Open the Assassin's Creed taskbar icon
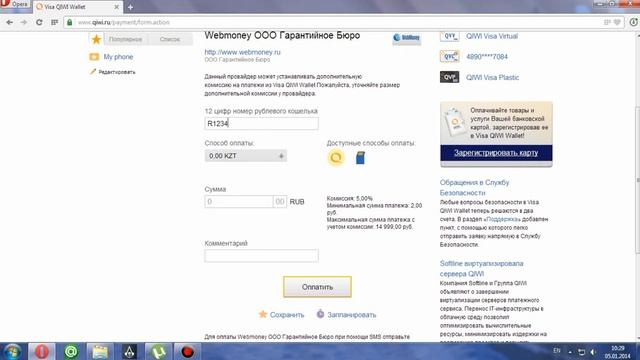 coord(129,352)
